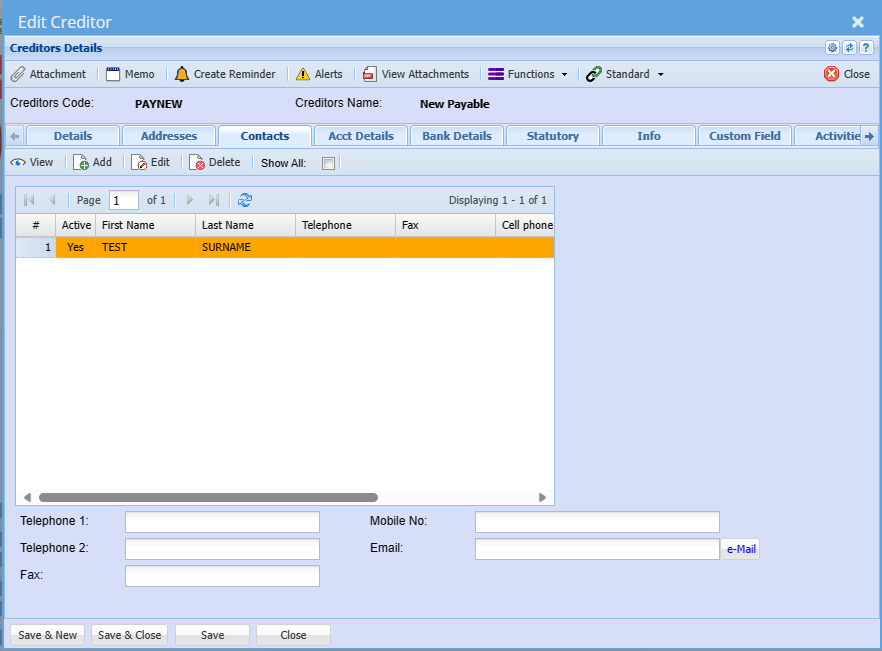The image size is (882, 651).
Task: Switch to the Bank Details tab
Action: (x=457, y=136)
